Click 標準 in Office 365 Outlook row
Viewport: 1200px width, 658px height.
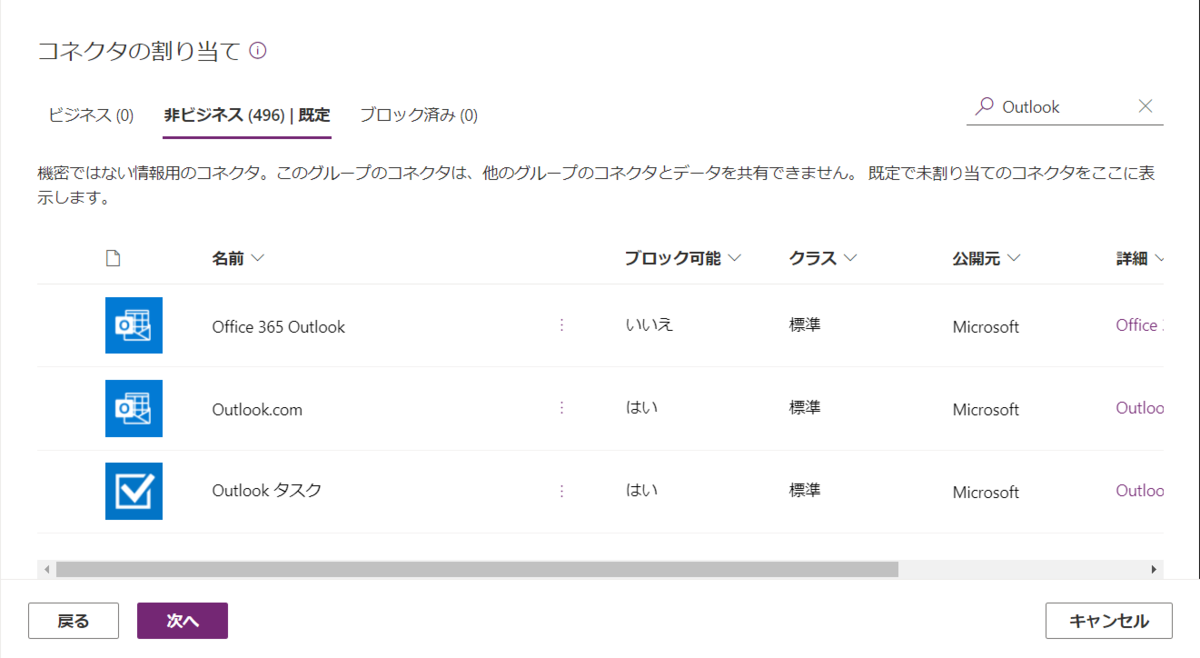tap(805, 325)
